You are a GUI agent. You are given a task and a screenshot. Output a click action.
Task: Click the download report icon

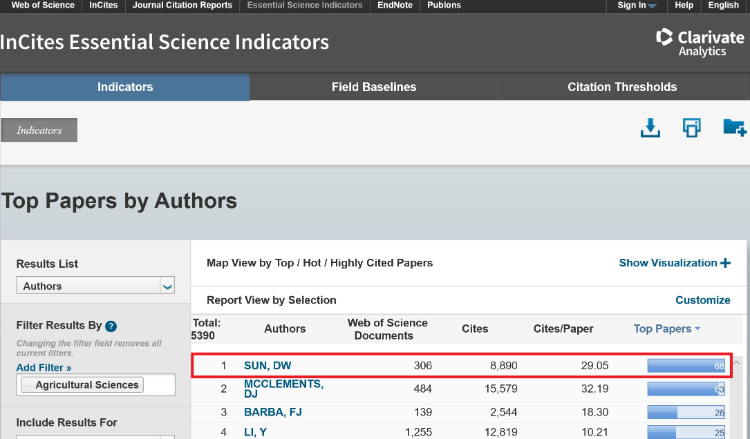[x=650, y=128]
